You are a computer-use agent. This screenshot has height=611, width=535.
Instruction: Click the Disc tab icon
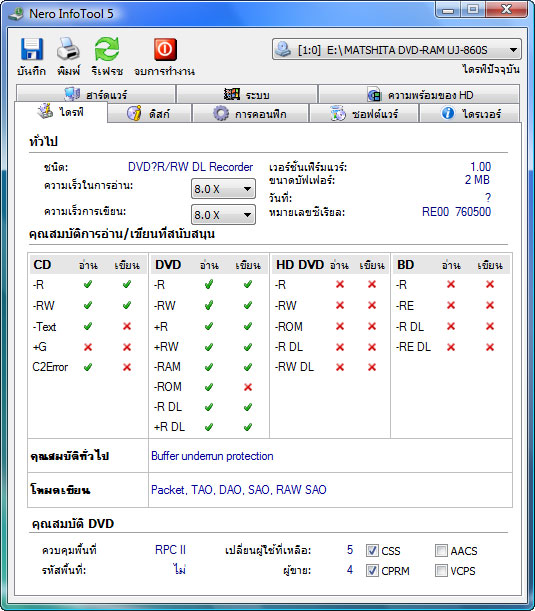[134, 113]
